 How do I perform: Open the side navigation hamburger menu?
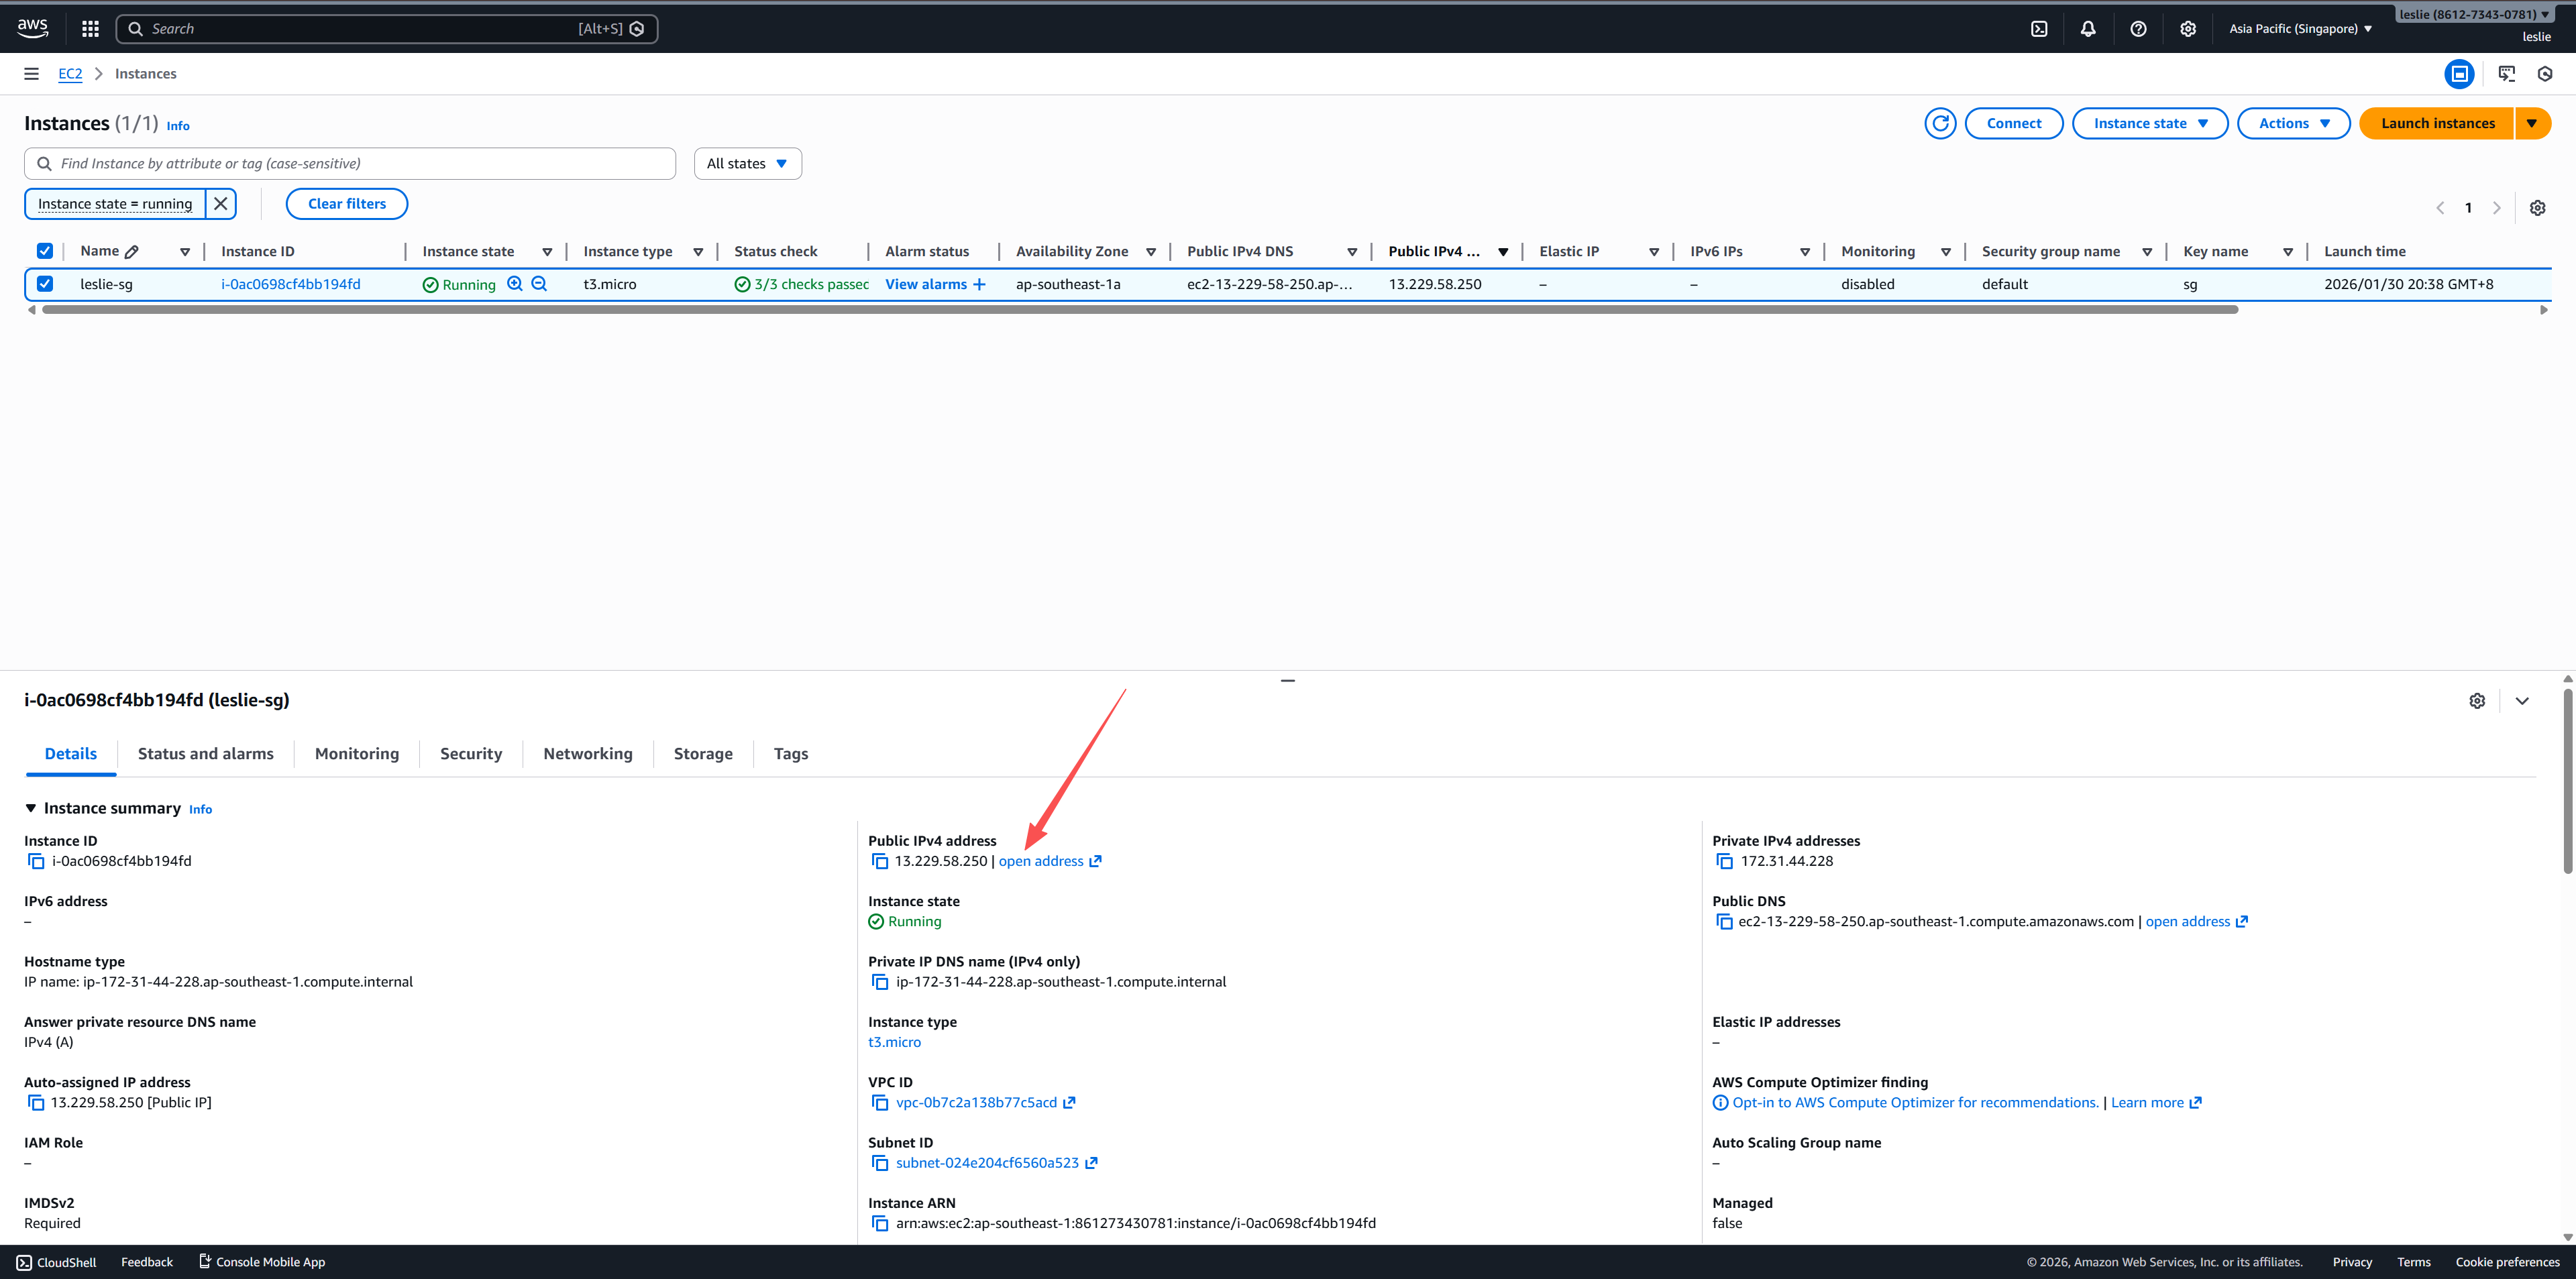click(x=31, y=74)
